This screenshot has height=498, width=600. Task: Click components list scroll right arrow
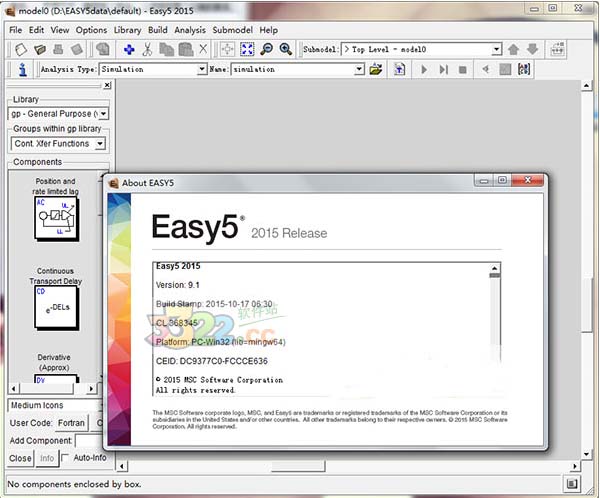click(91, 389)
